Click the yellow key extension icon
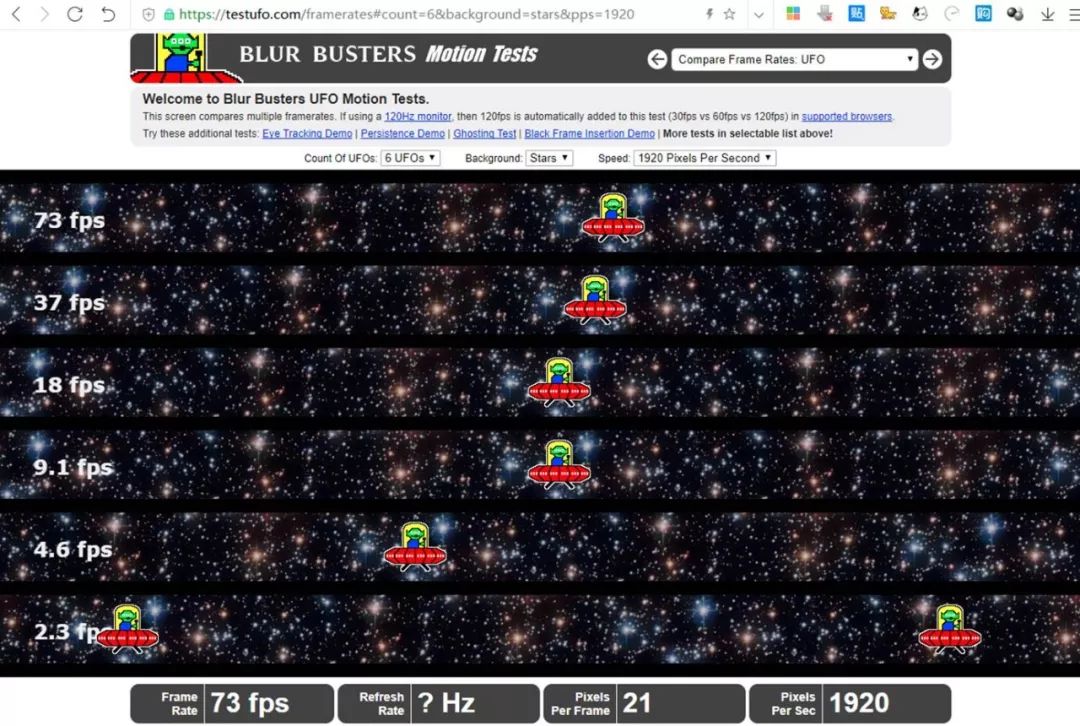The image size is (1080, 726). click(x=888, y=14)
